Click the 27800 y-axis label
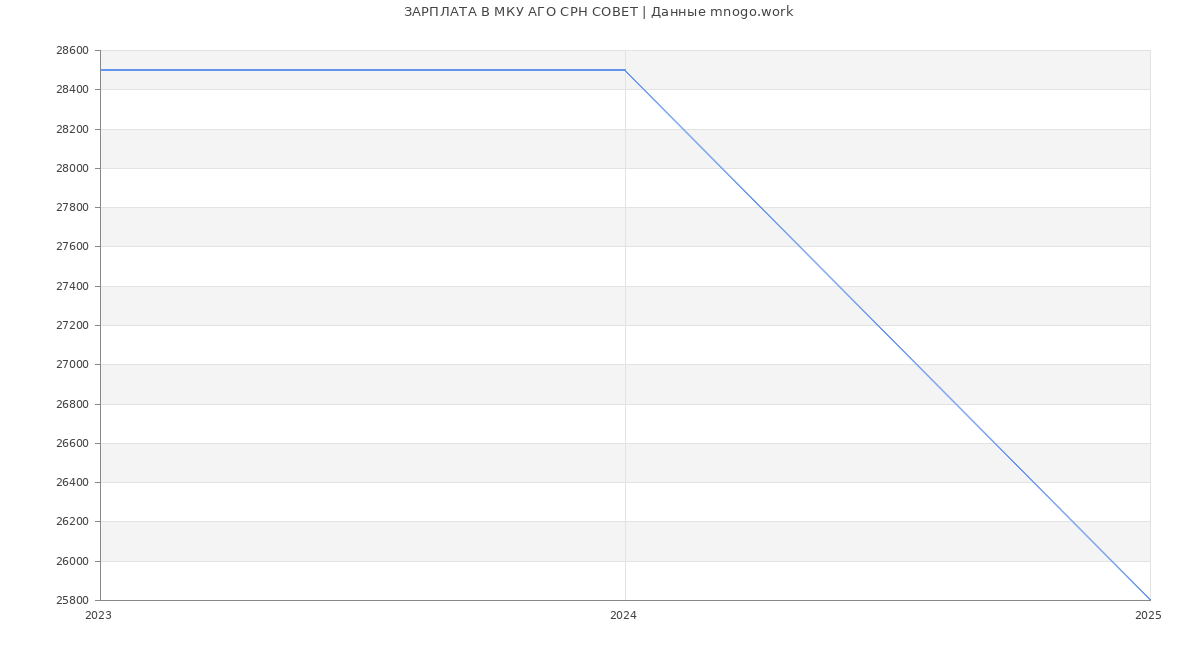 72,208
